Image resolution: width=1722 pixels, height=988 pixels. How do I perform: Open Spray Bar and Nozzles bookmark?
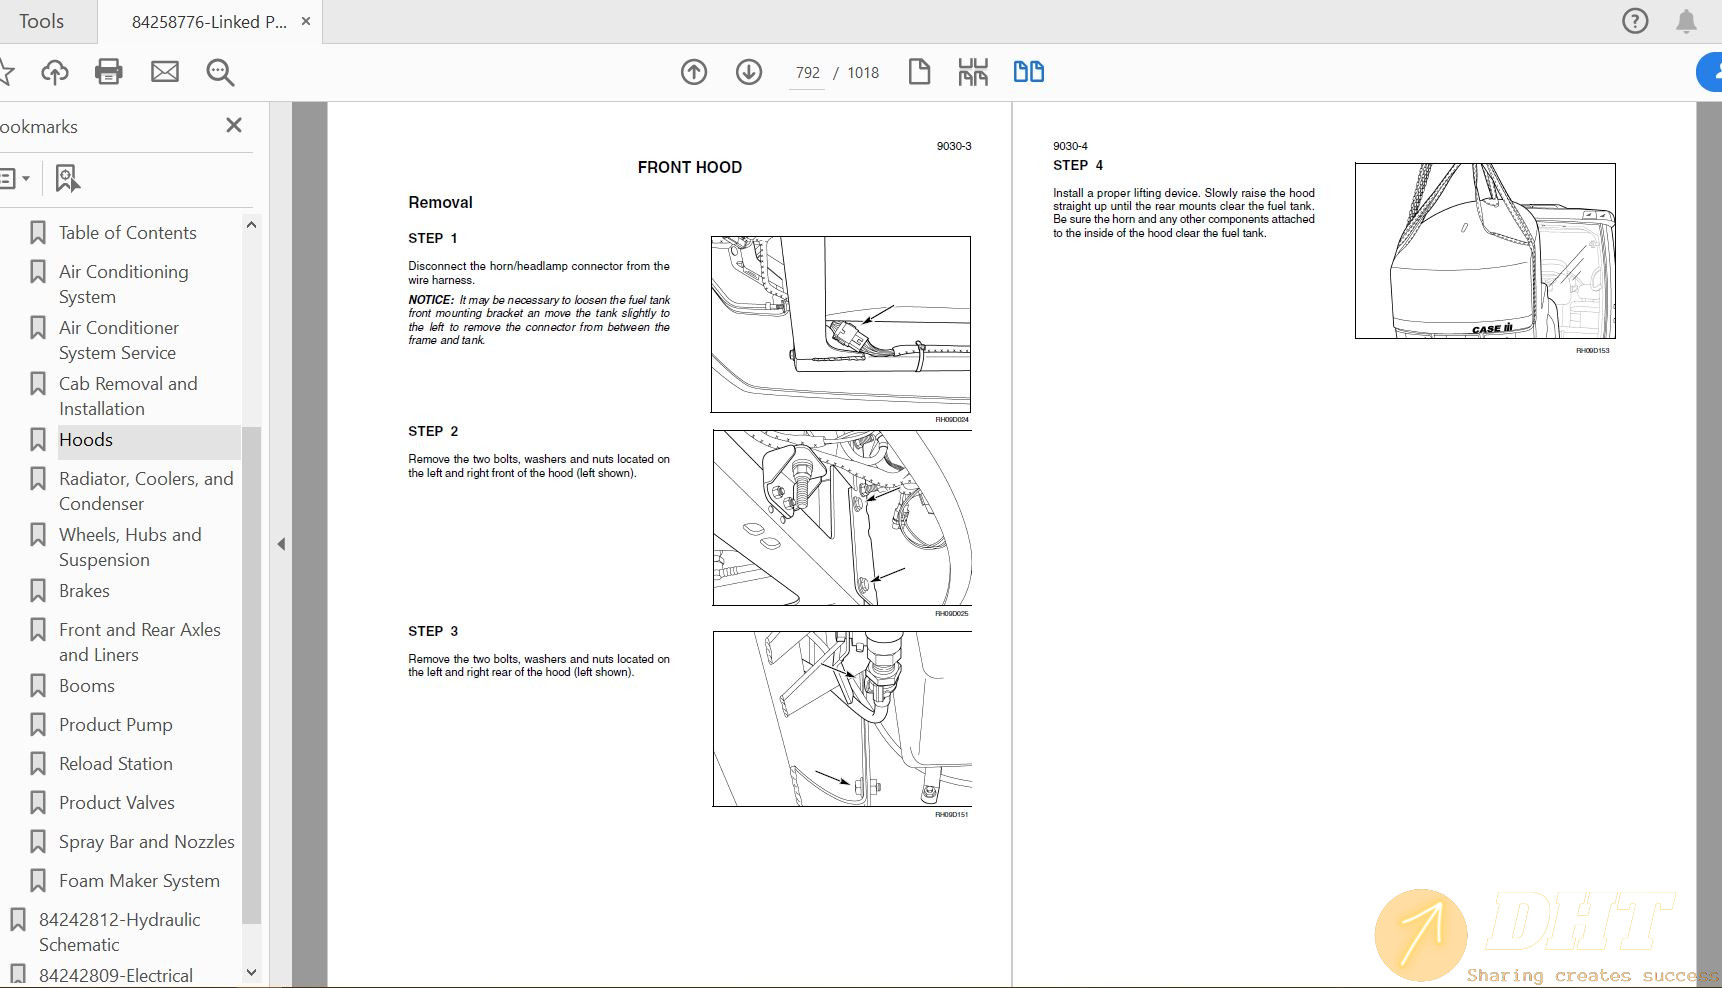pos(147,842)
